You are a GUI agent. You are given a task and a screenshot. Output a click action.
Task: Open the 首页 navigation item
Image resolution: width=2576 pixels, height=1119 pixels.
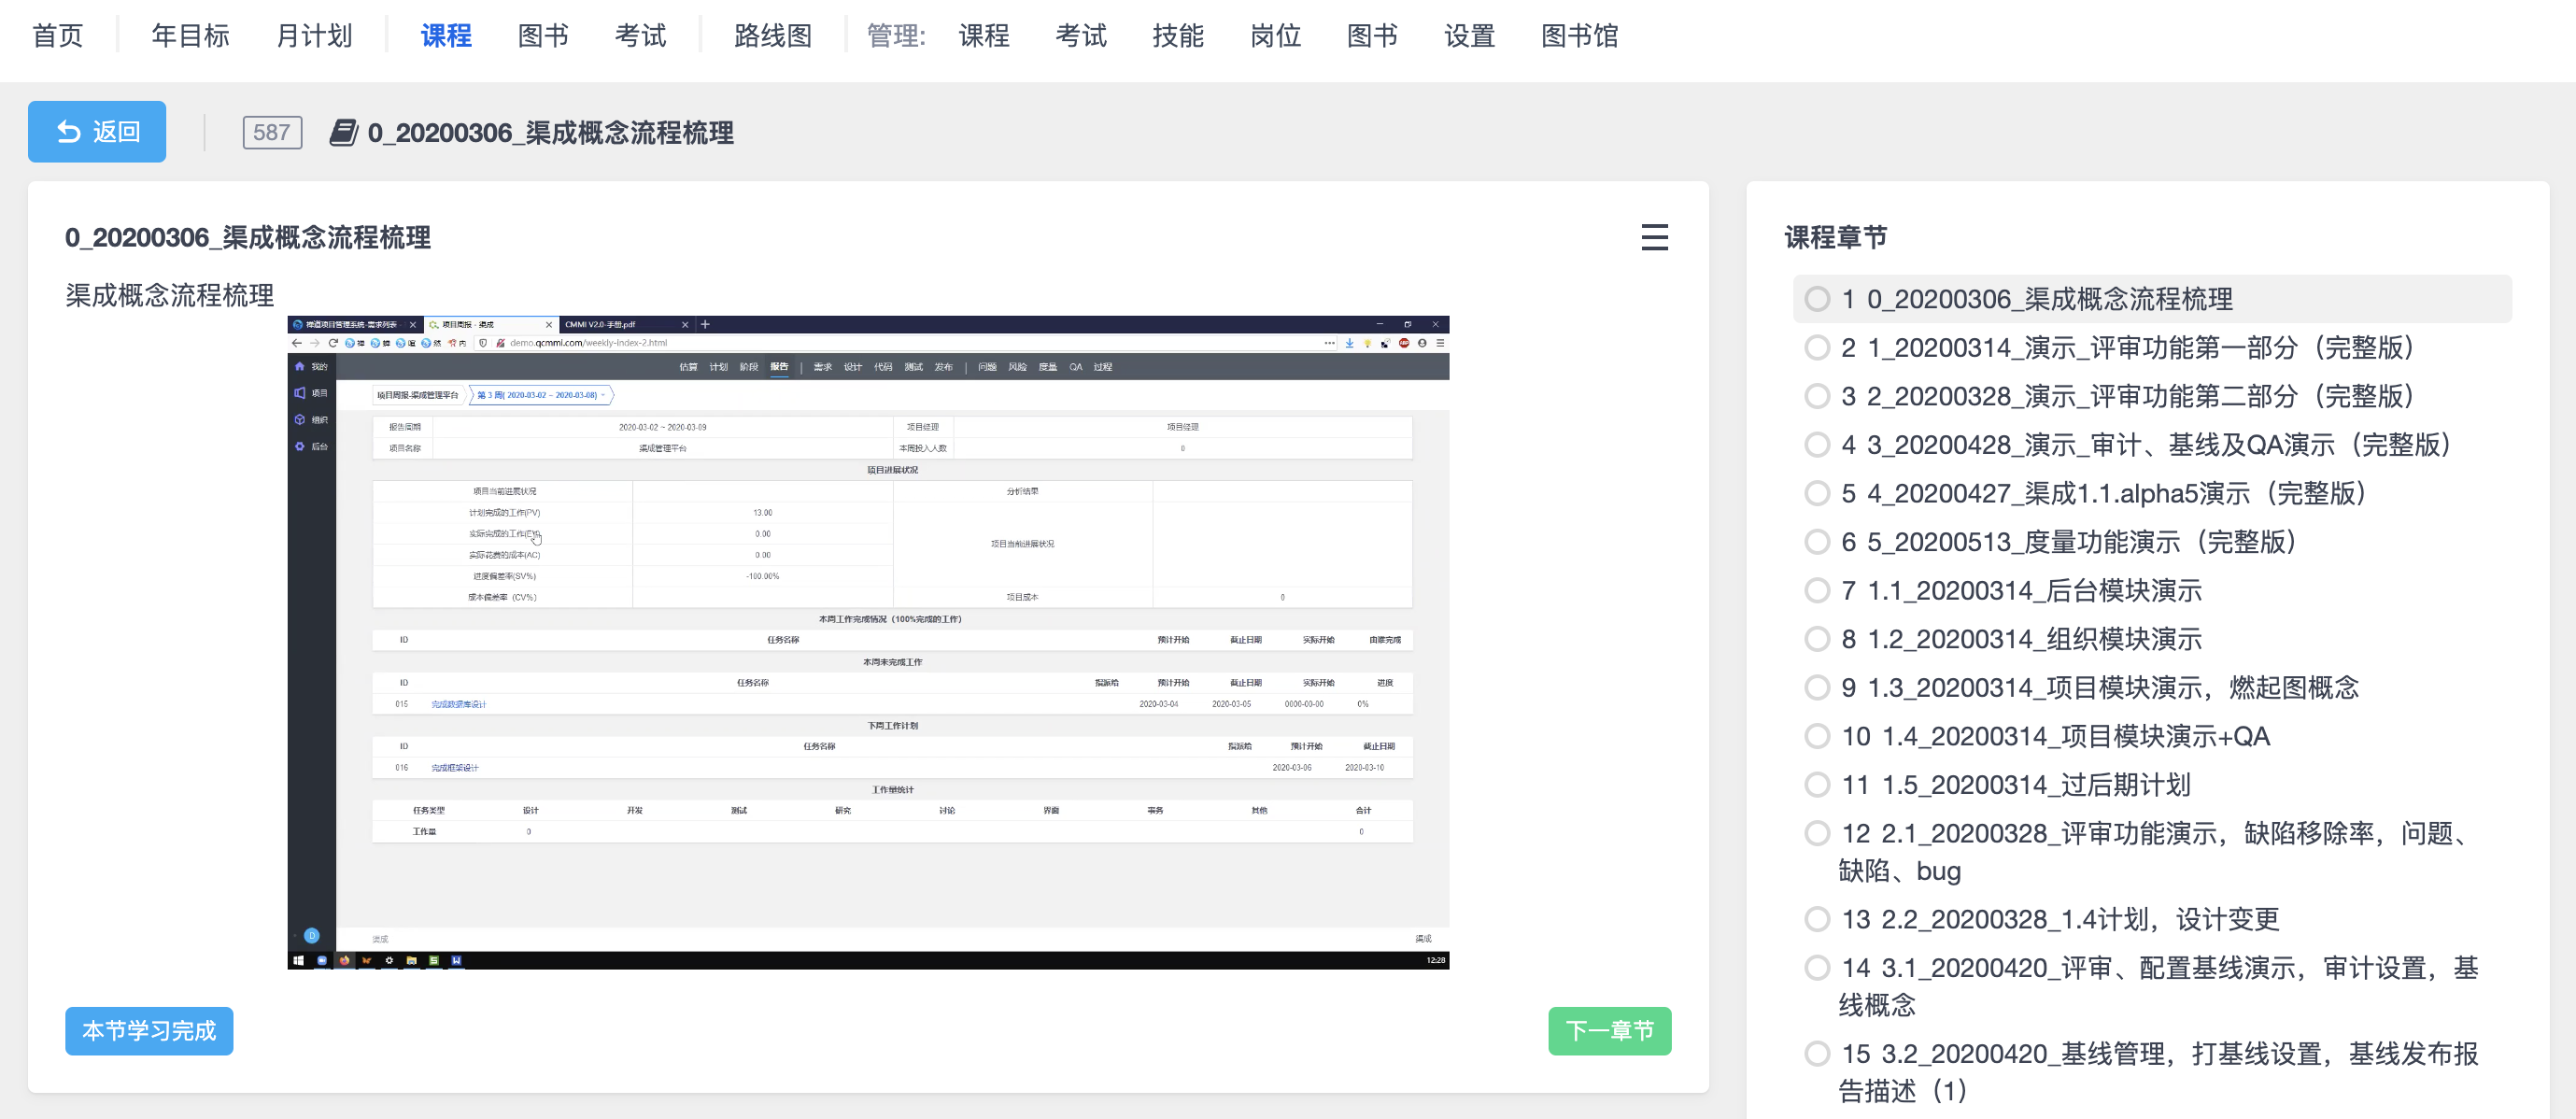(58, 36)
